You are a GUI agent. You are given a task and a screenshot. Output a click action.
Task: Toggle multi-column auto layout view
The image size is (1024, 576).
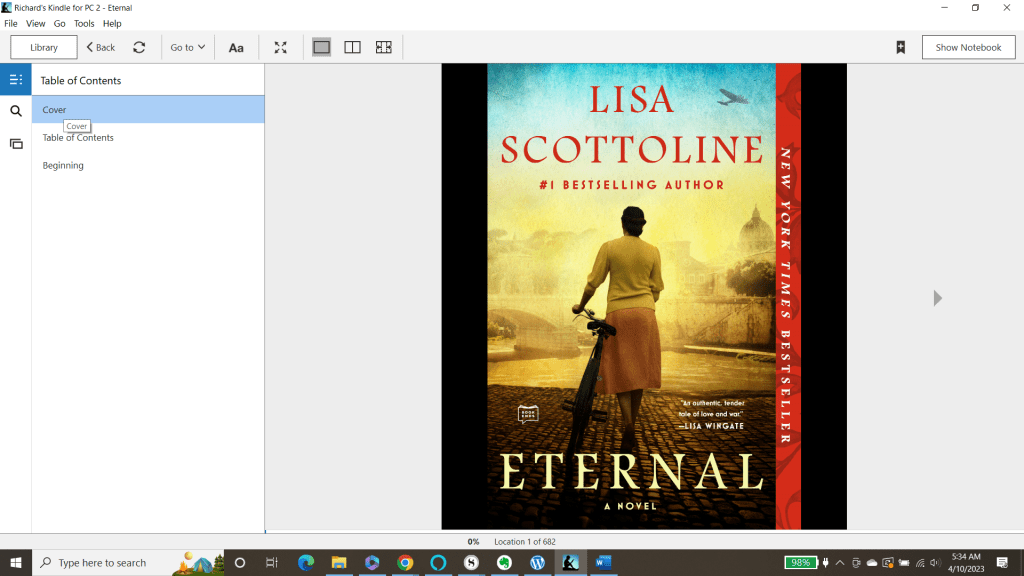point(383,47)
